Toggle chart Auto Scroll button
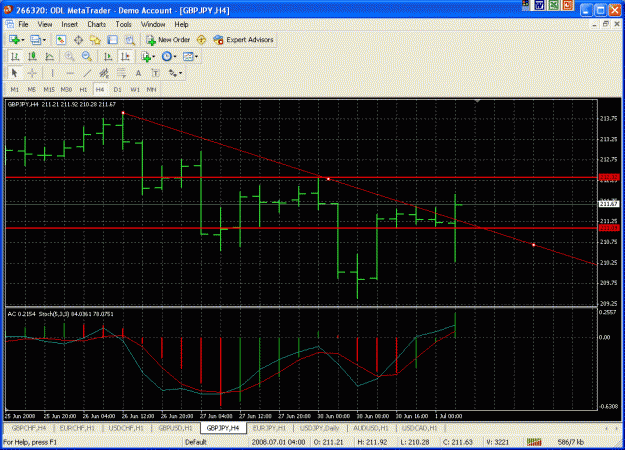The height and width of the screenshot is (450, 625). pyautogui.click(x=108, y=57)
